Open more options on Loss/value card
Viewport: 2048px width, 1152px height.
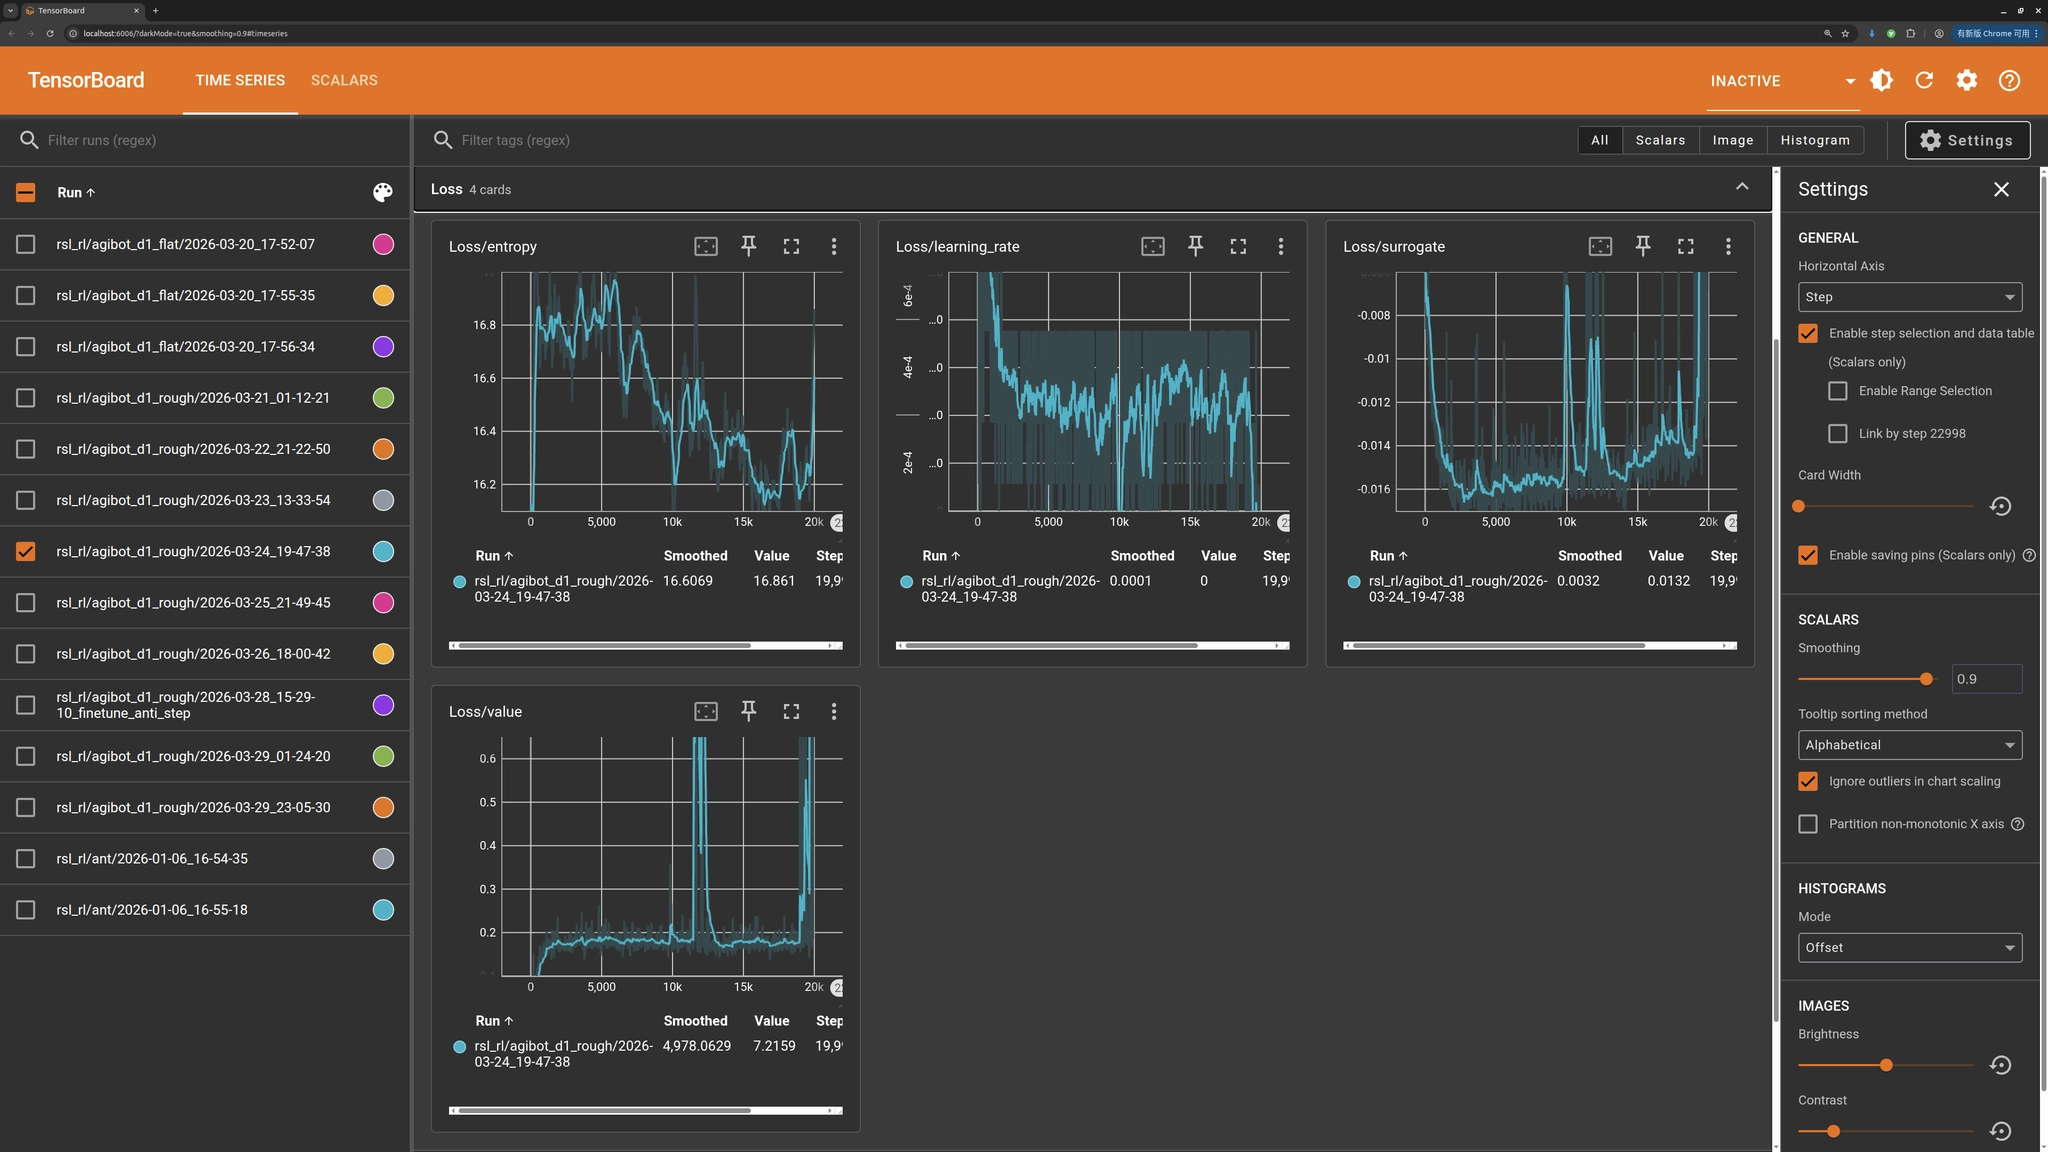[834, 711]
